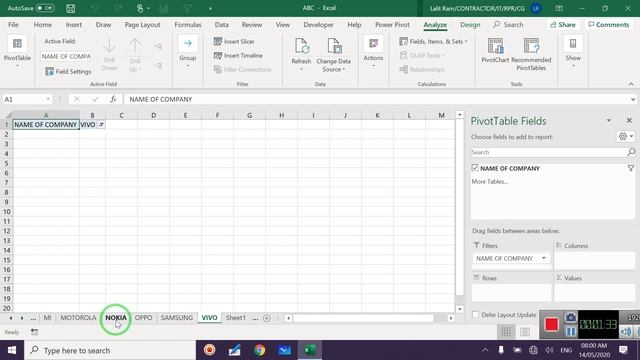Select column header D
640x360 pixels.
point(153,116)
